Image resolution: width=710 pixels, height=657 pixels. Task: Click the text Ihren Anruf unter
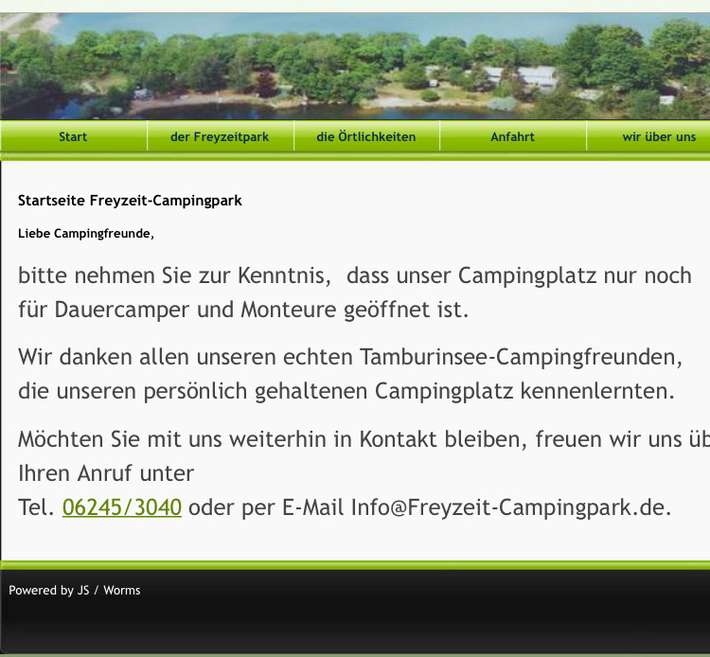106,473
